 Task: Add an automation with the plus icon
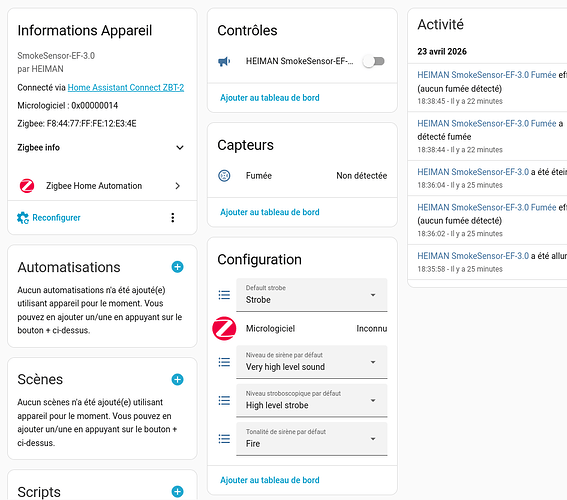coord(177,267)
